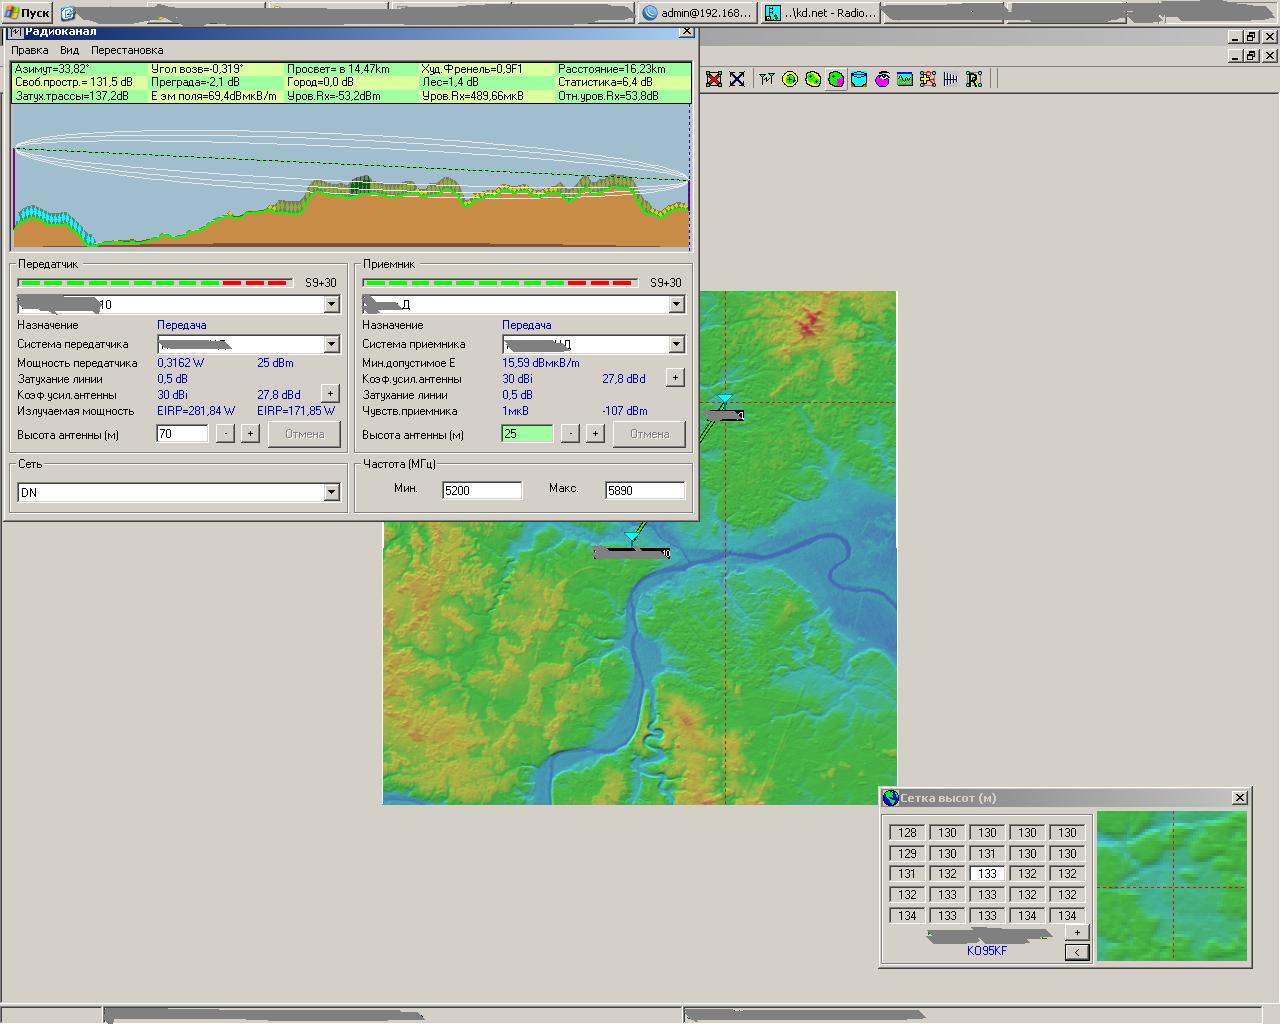Select the highlighted center 133 elevation cell

(x=987, y=874)
